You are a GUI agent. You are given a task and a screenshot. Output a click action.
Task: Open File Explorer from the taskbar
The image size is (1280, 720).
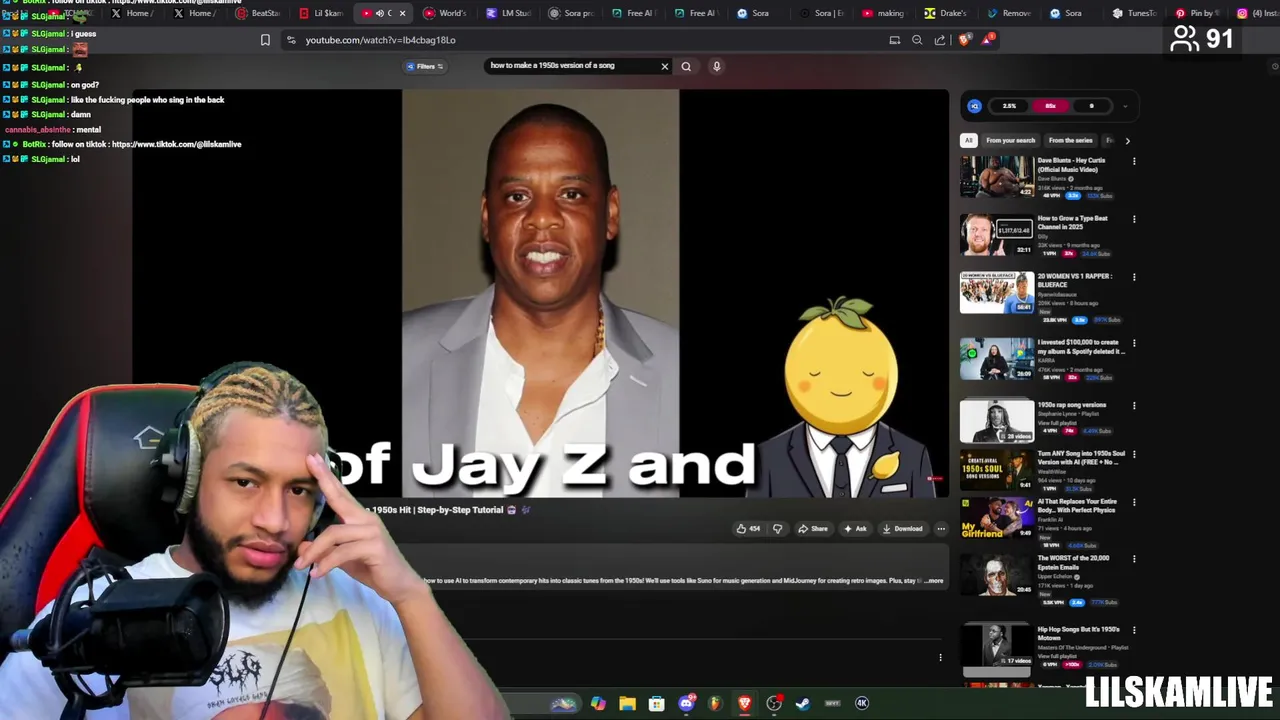pos(627,703)
